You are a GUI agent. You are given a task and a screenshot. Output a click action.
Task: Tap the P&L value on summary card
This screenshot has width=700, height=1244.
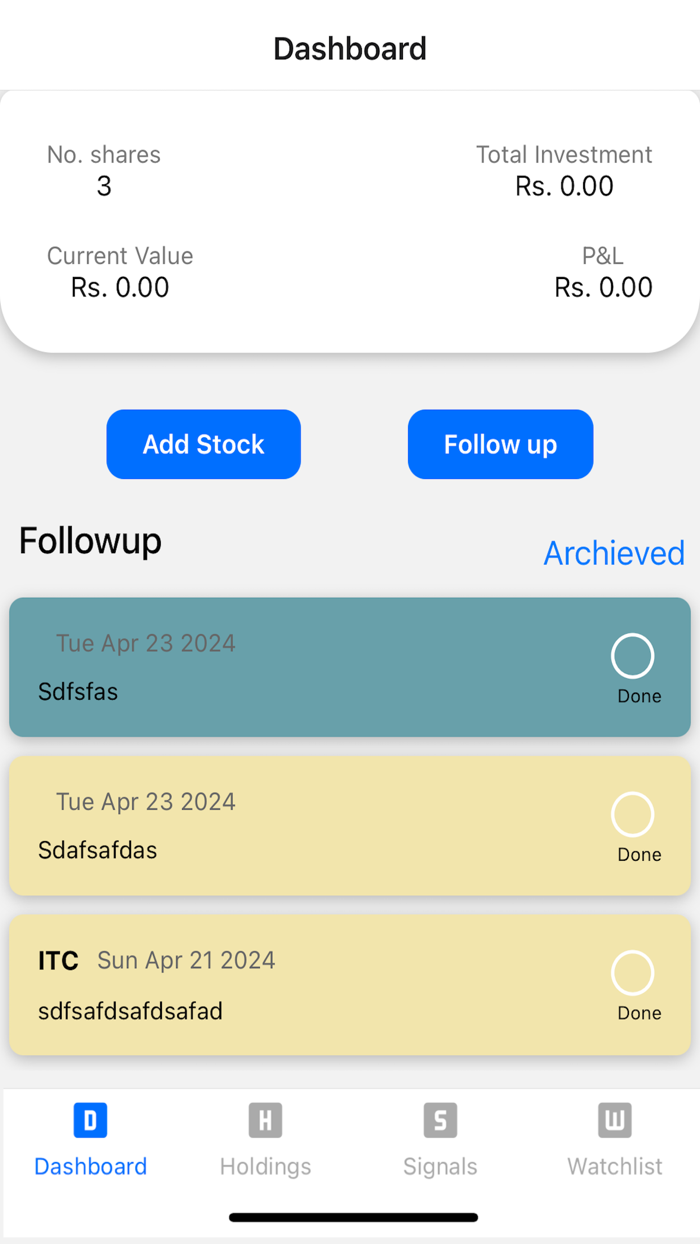603,287
